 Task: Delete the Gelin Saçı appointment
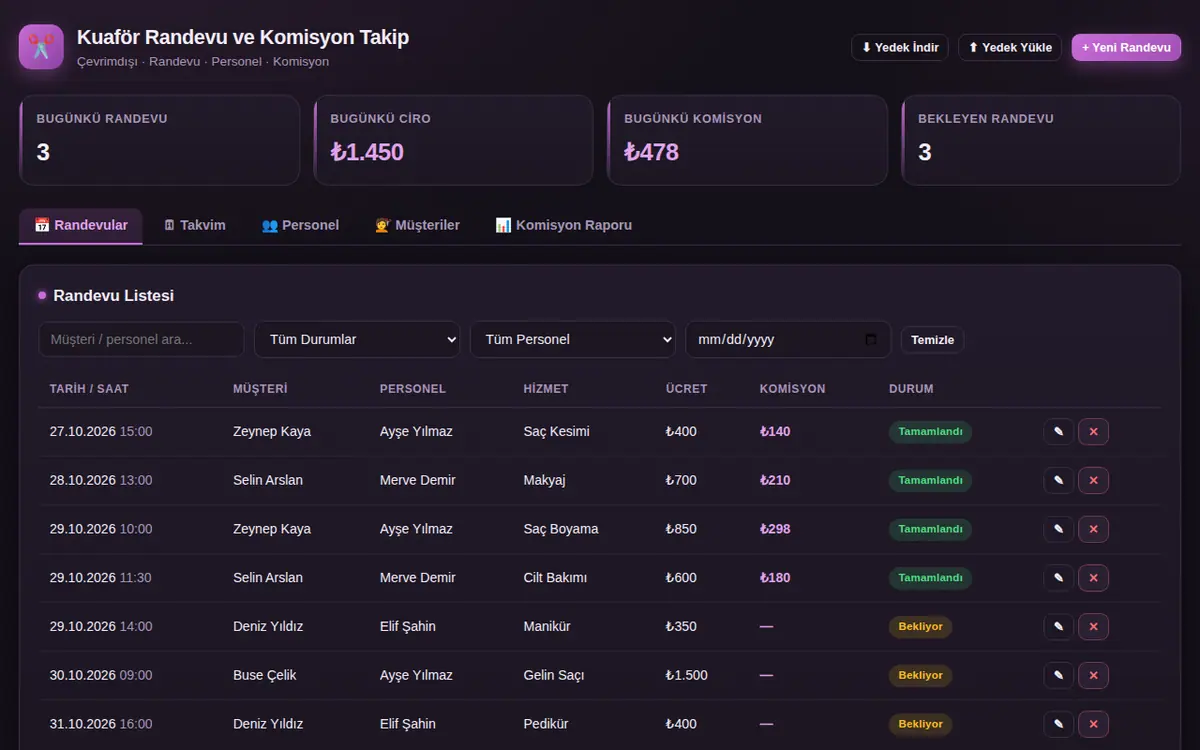[1093, 675]
